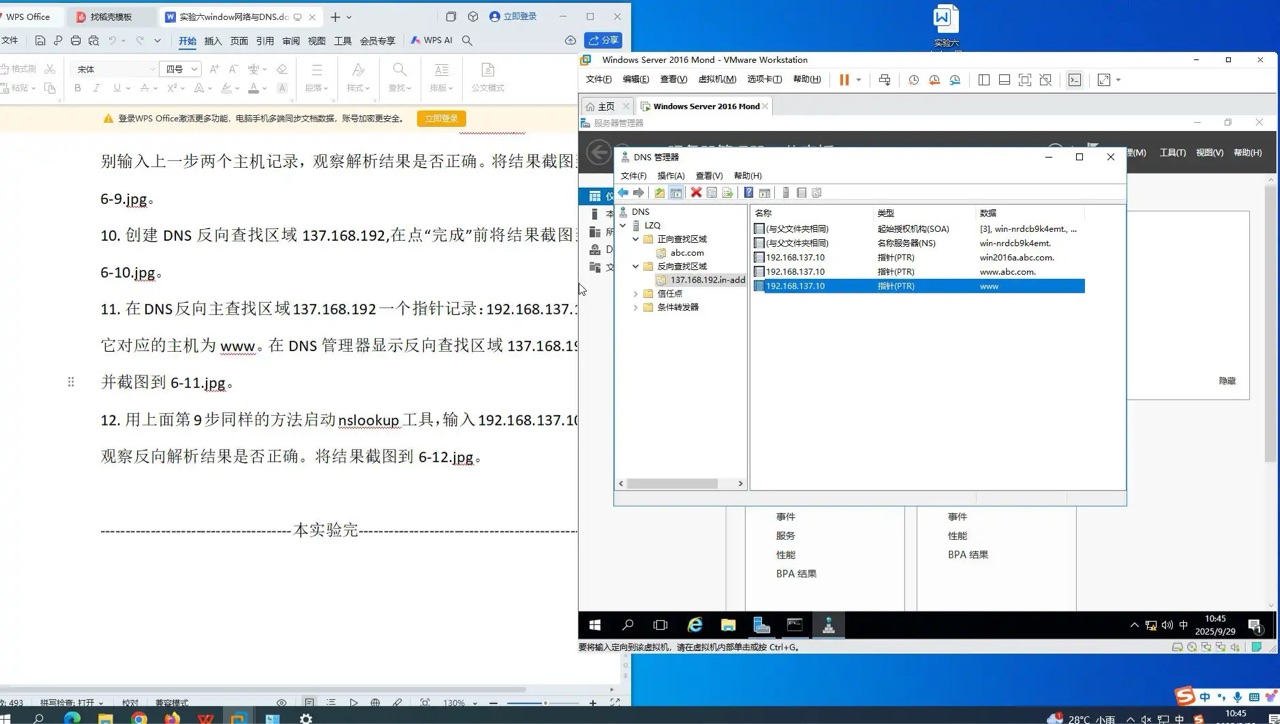Select the 137.168.192.in-addr zone in tree

(700, 280)
